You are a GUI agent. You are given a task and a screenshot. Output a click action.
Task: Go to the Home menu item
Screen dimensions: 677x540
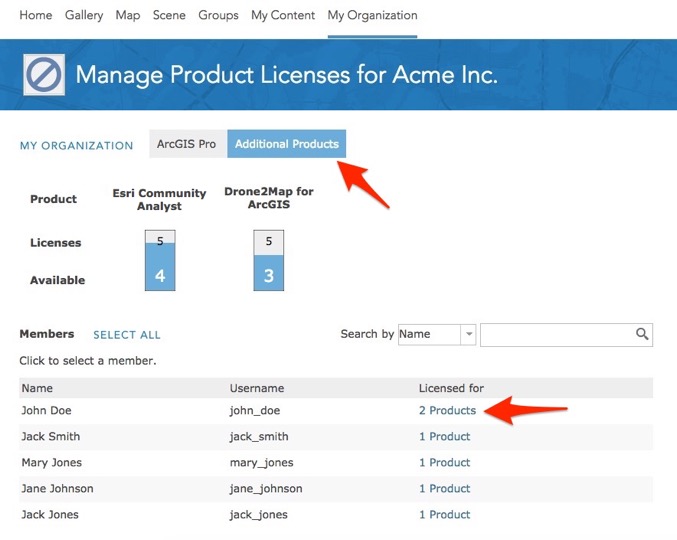tap(36, 15)
